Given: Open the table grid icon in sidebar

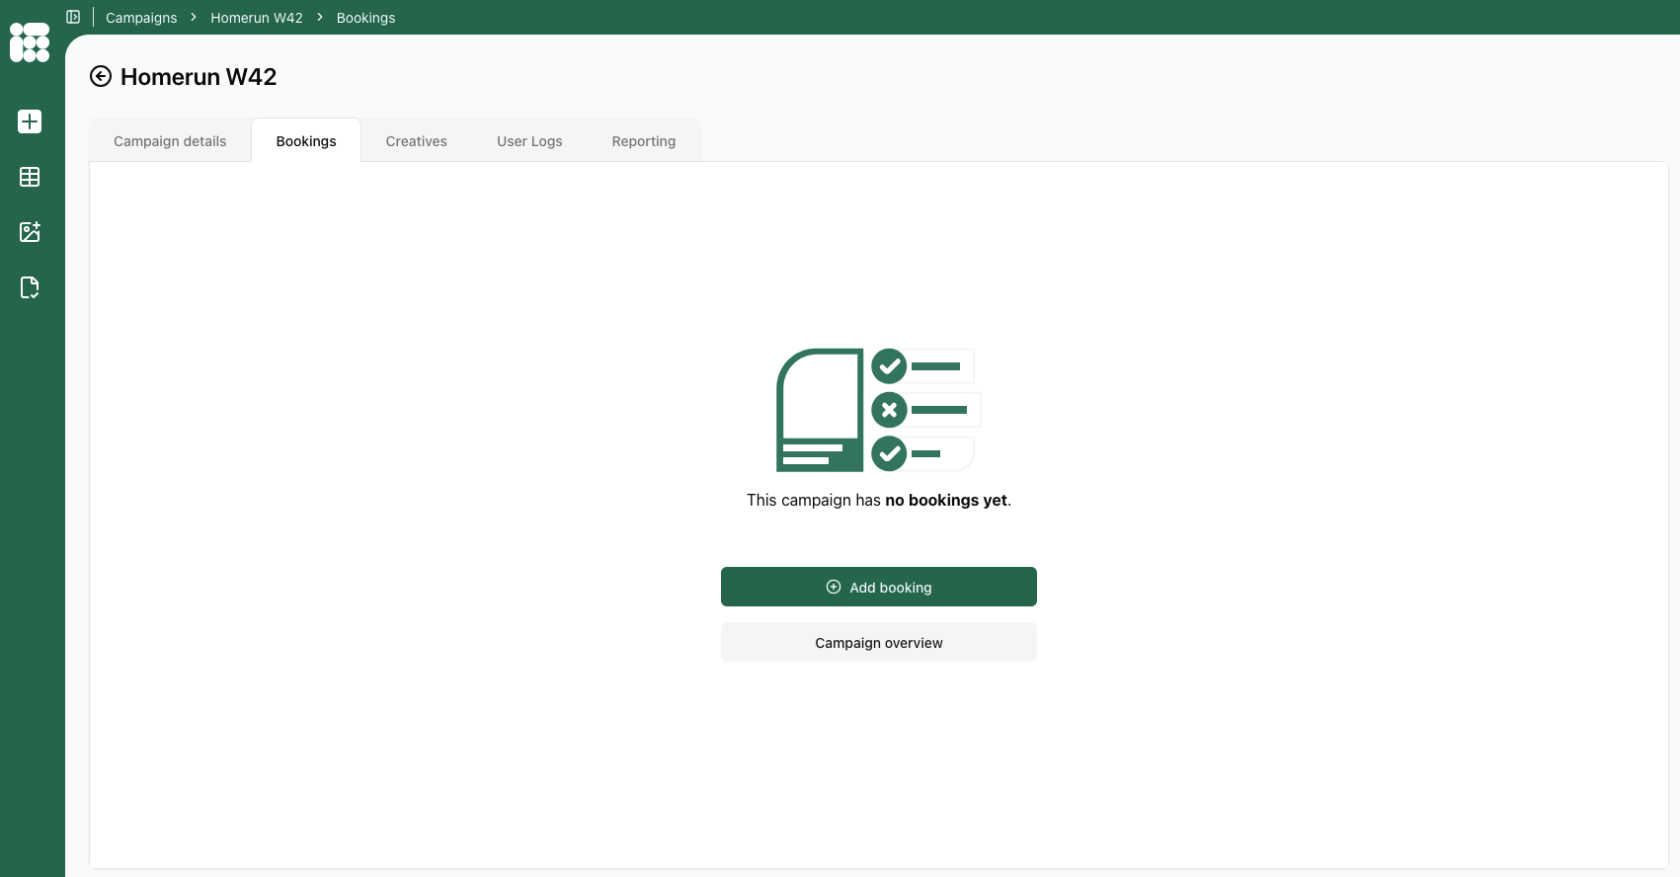Looking at the screenshot, I should [x=30, y=177].
